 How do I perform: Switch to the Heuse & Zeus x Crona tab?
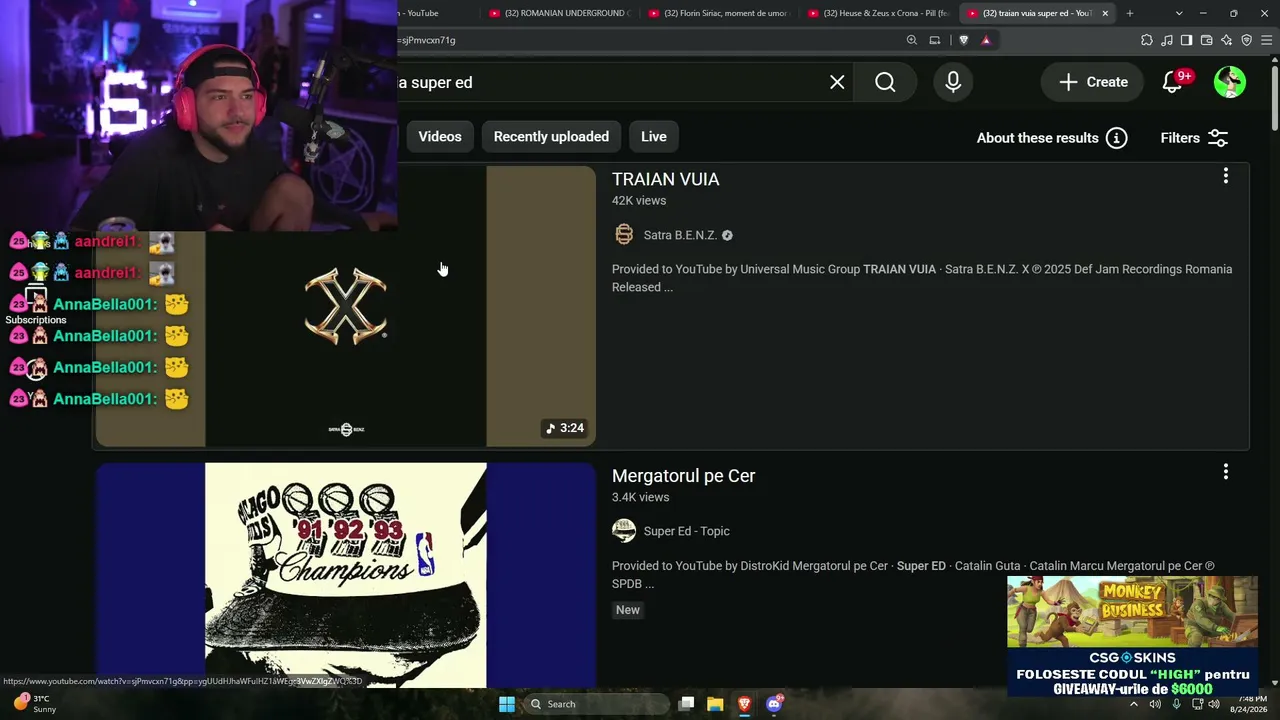tap(879, 13)
